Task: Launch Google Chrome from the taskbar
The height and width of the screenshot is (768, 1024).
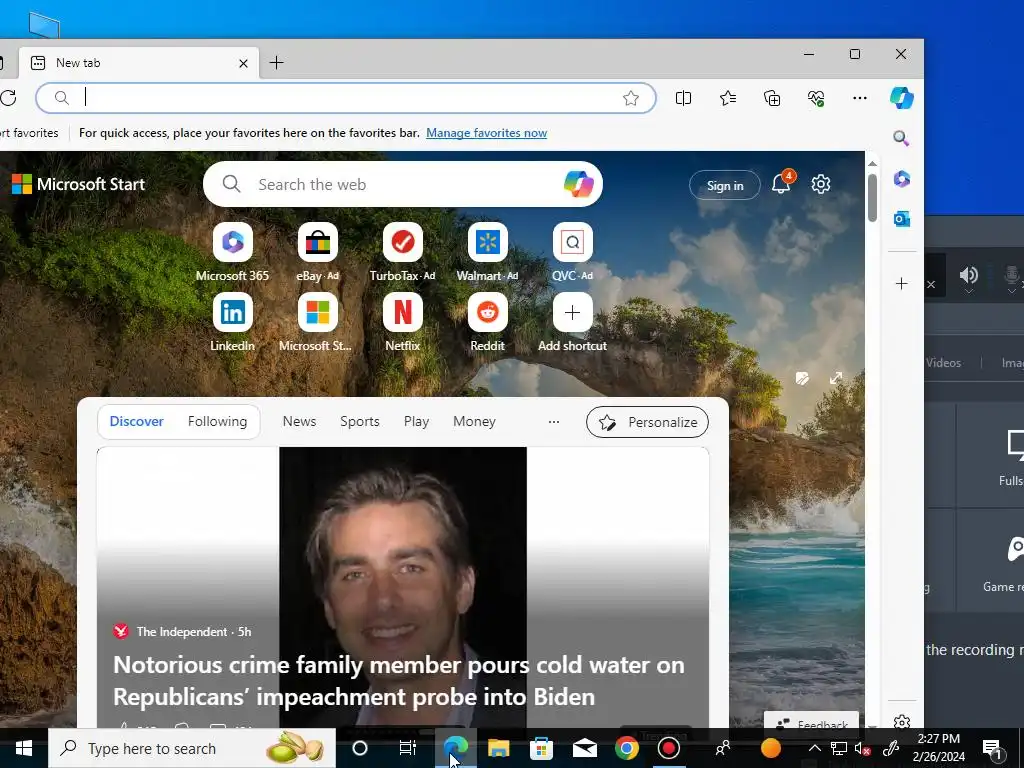Action: pos(626,748)
